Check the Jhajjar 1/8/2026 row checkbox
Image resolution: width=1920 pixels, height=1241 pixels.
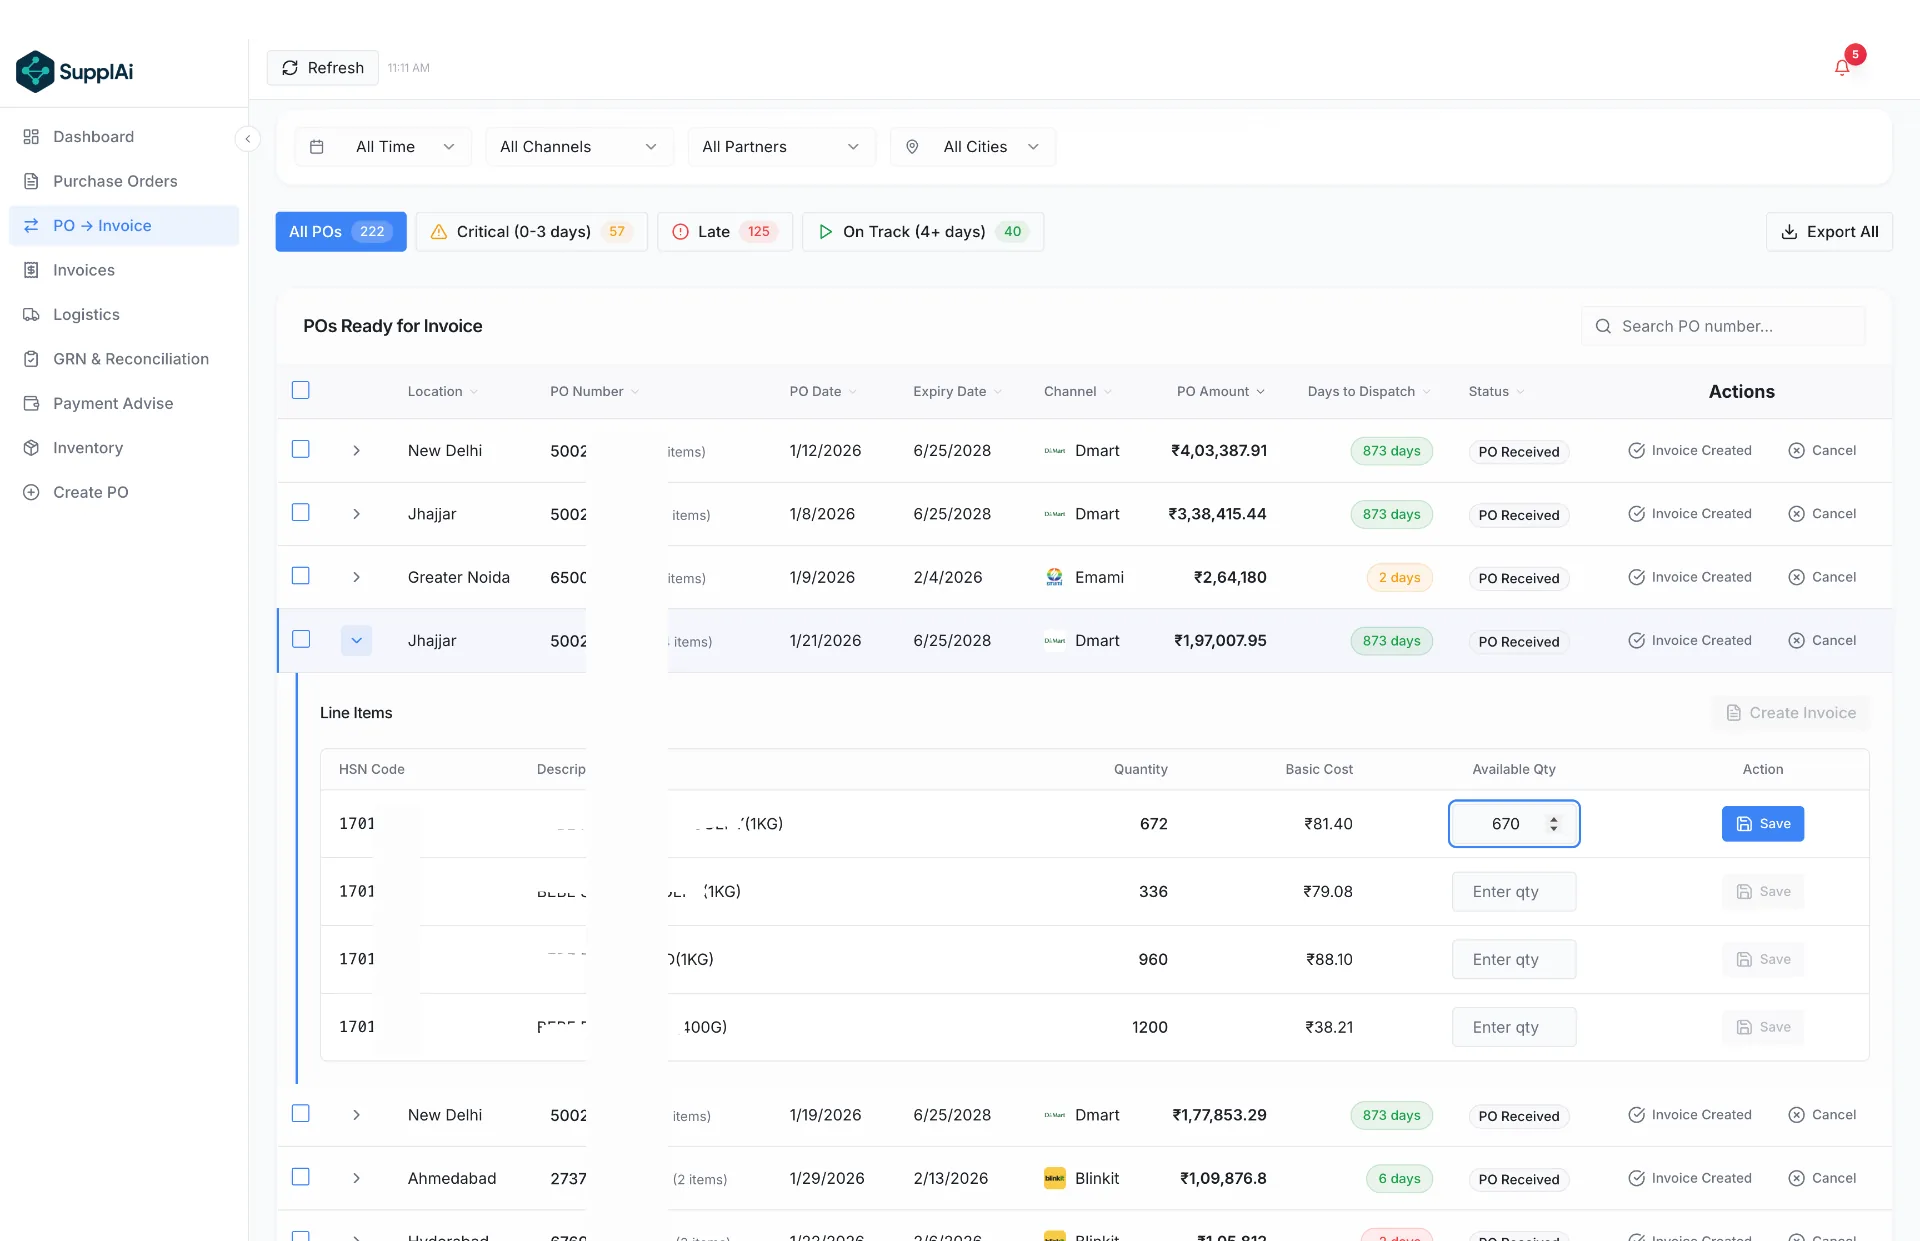click(301, 512)
